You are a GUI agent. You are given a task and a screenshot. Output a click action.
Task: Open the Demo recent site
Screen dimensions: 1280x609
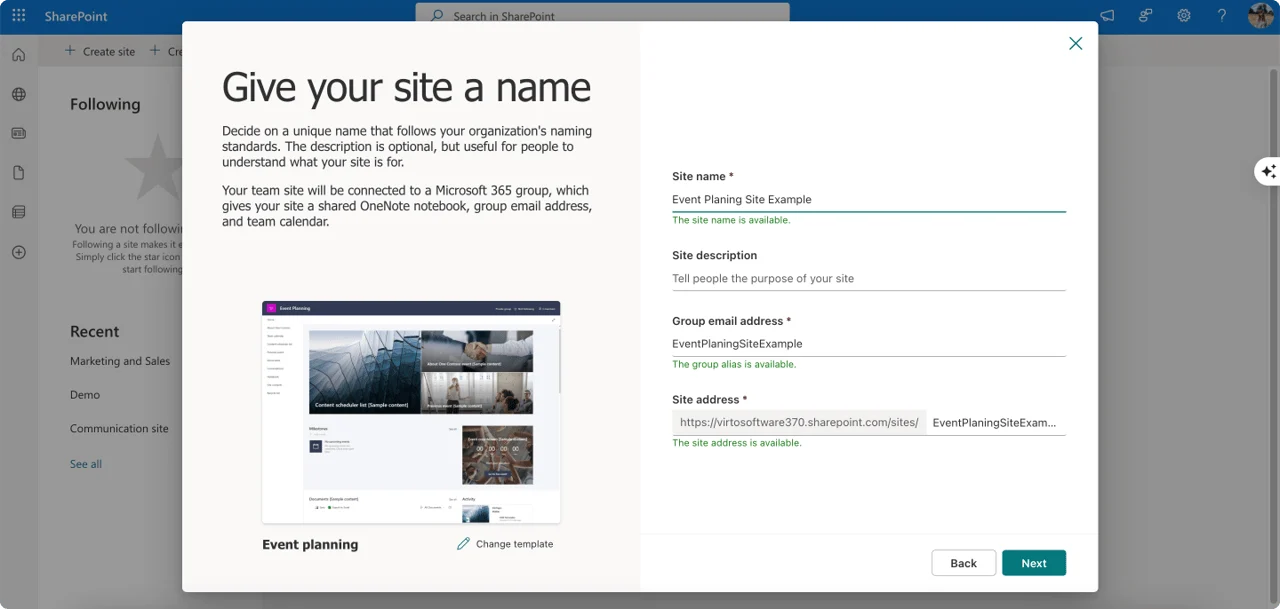(85, 395)
